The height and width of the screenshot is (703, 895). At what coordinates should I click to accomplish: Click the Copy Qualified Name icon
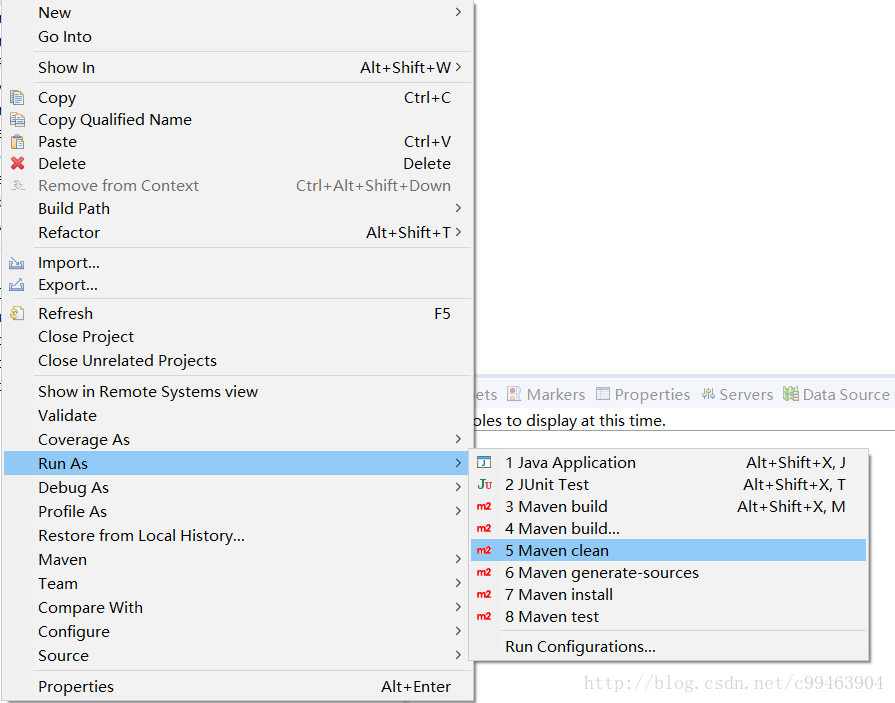(17, 120)
